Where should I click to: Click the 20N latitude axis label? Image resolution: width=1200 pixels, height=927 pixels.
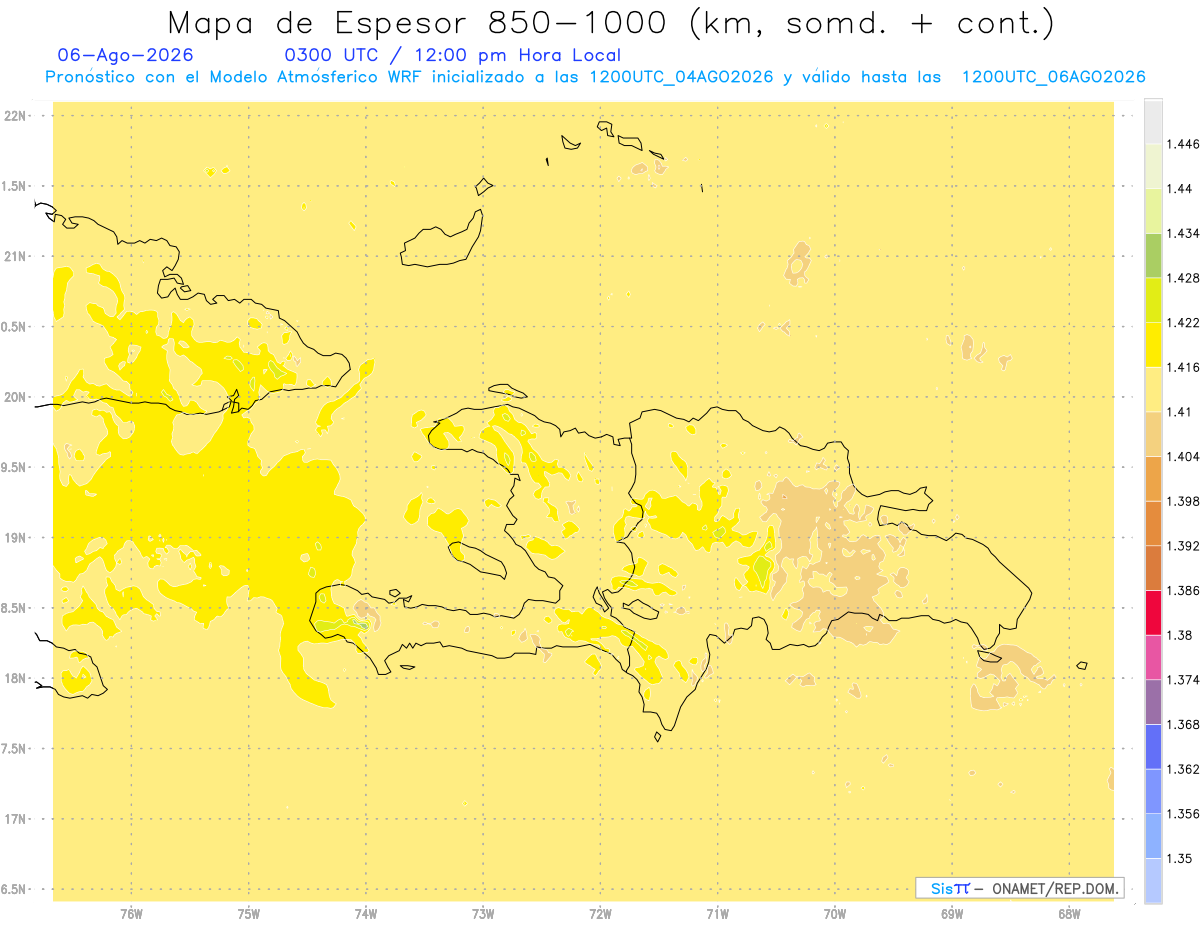(16, 397)
